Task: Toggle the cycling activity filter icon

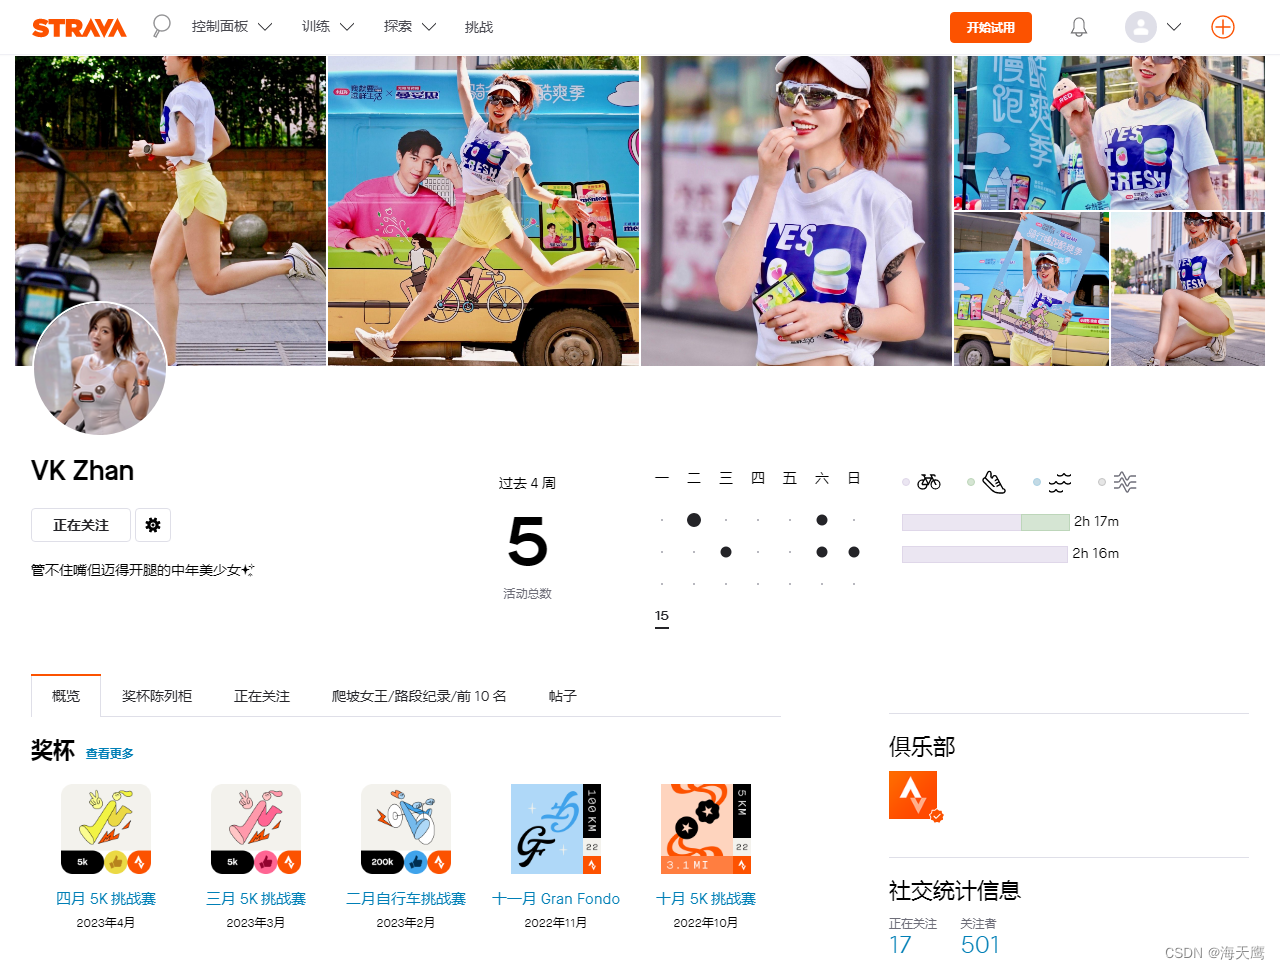Action: coord(928,481)
